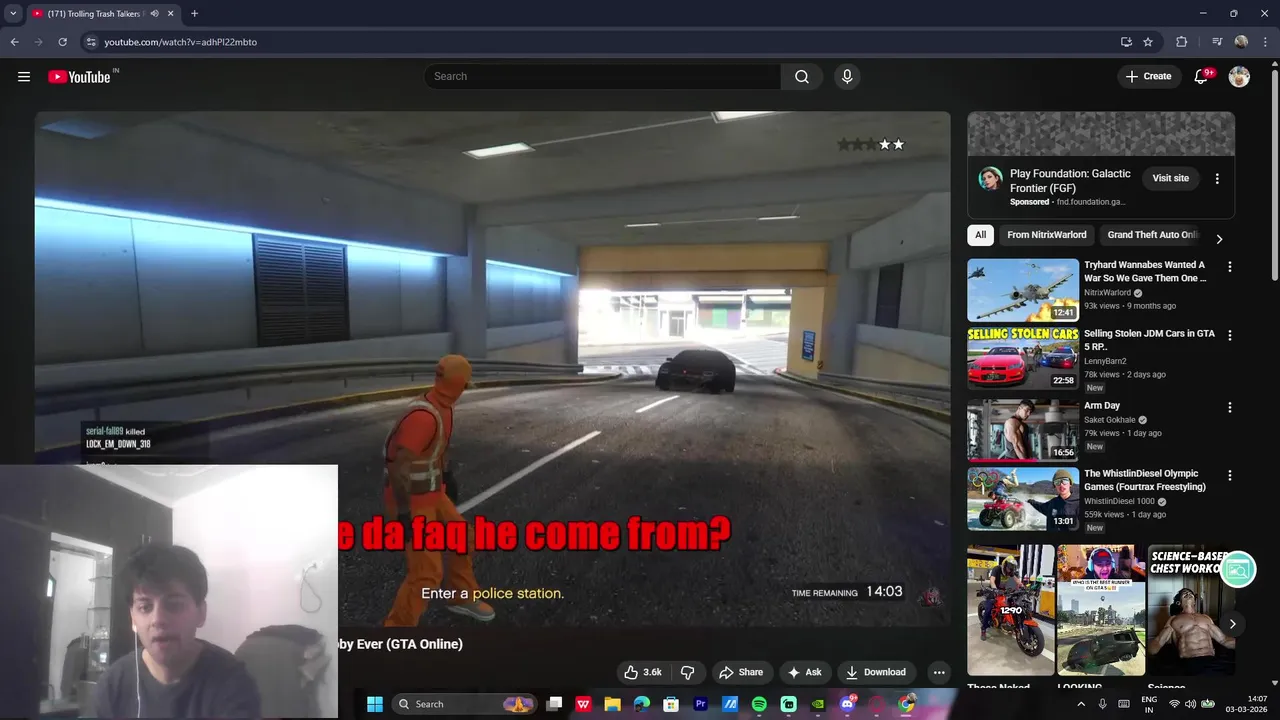The image size is (1280, 720).
Task: Go to the YouTube home logo
Action: coord(79,77)
